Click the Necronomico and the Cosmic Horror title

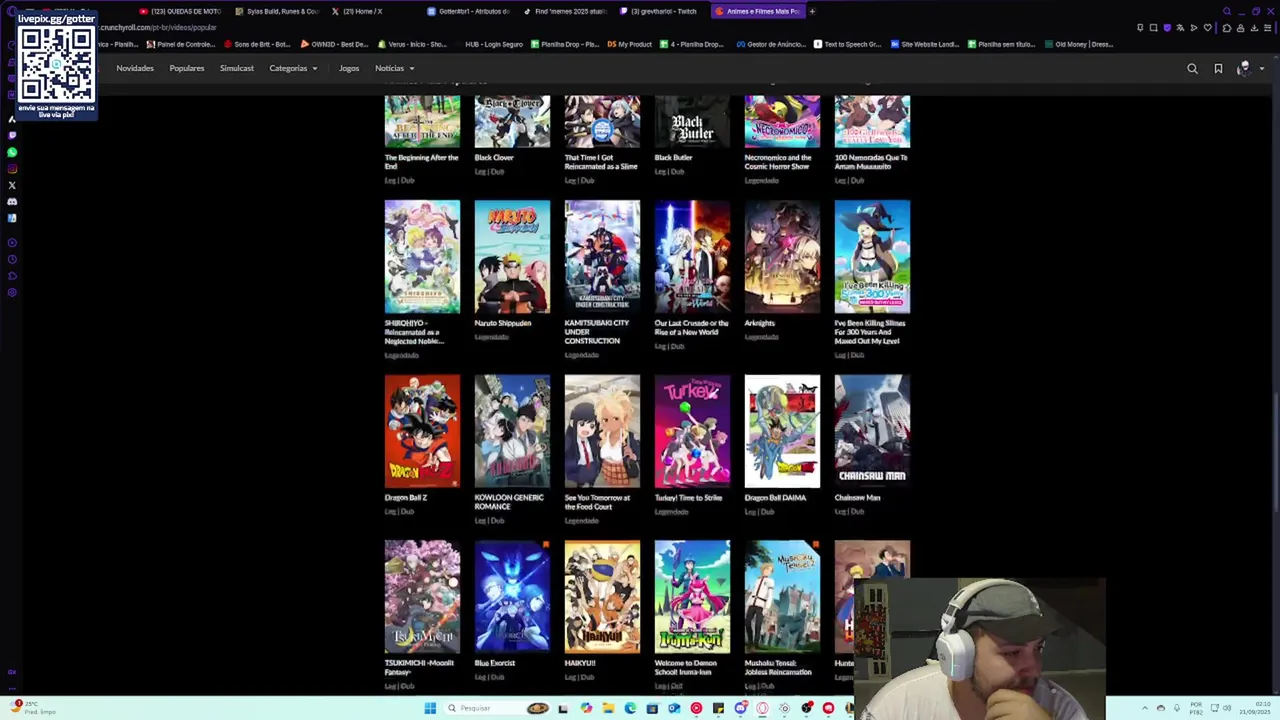778,162
